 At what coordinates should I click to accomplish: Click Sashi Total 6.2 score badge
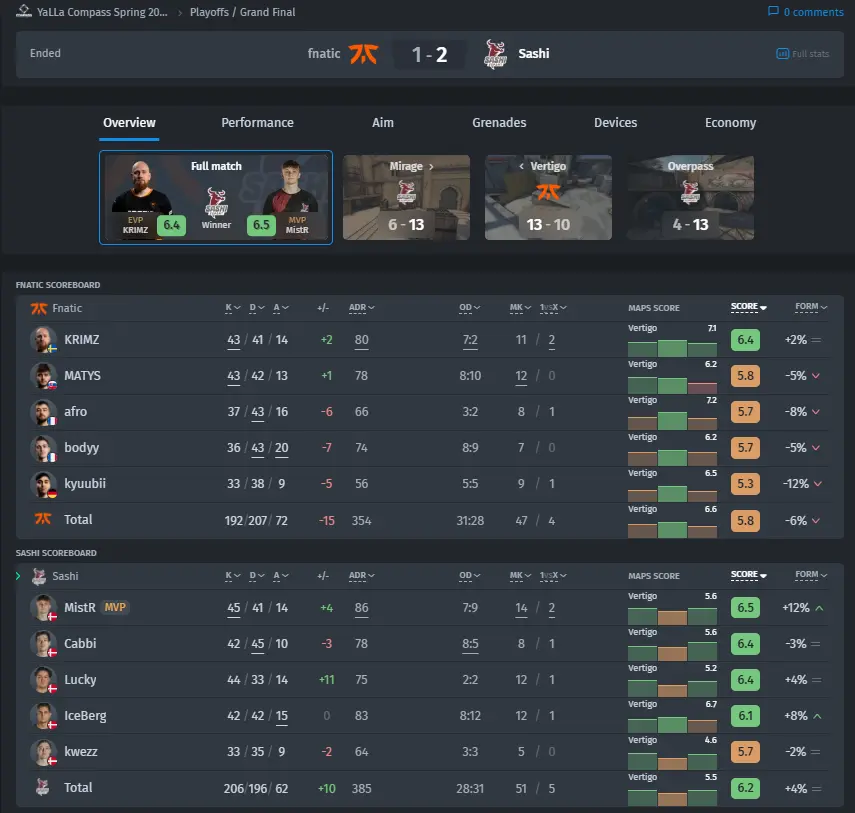coord(745,787)
